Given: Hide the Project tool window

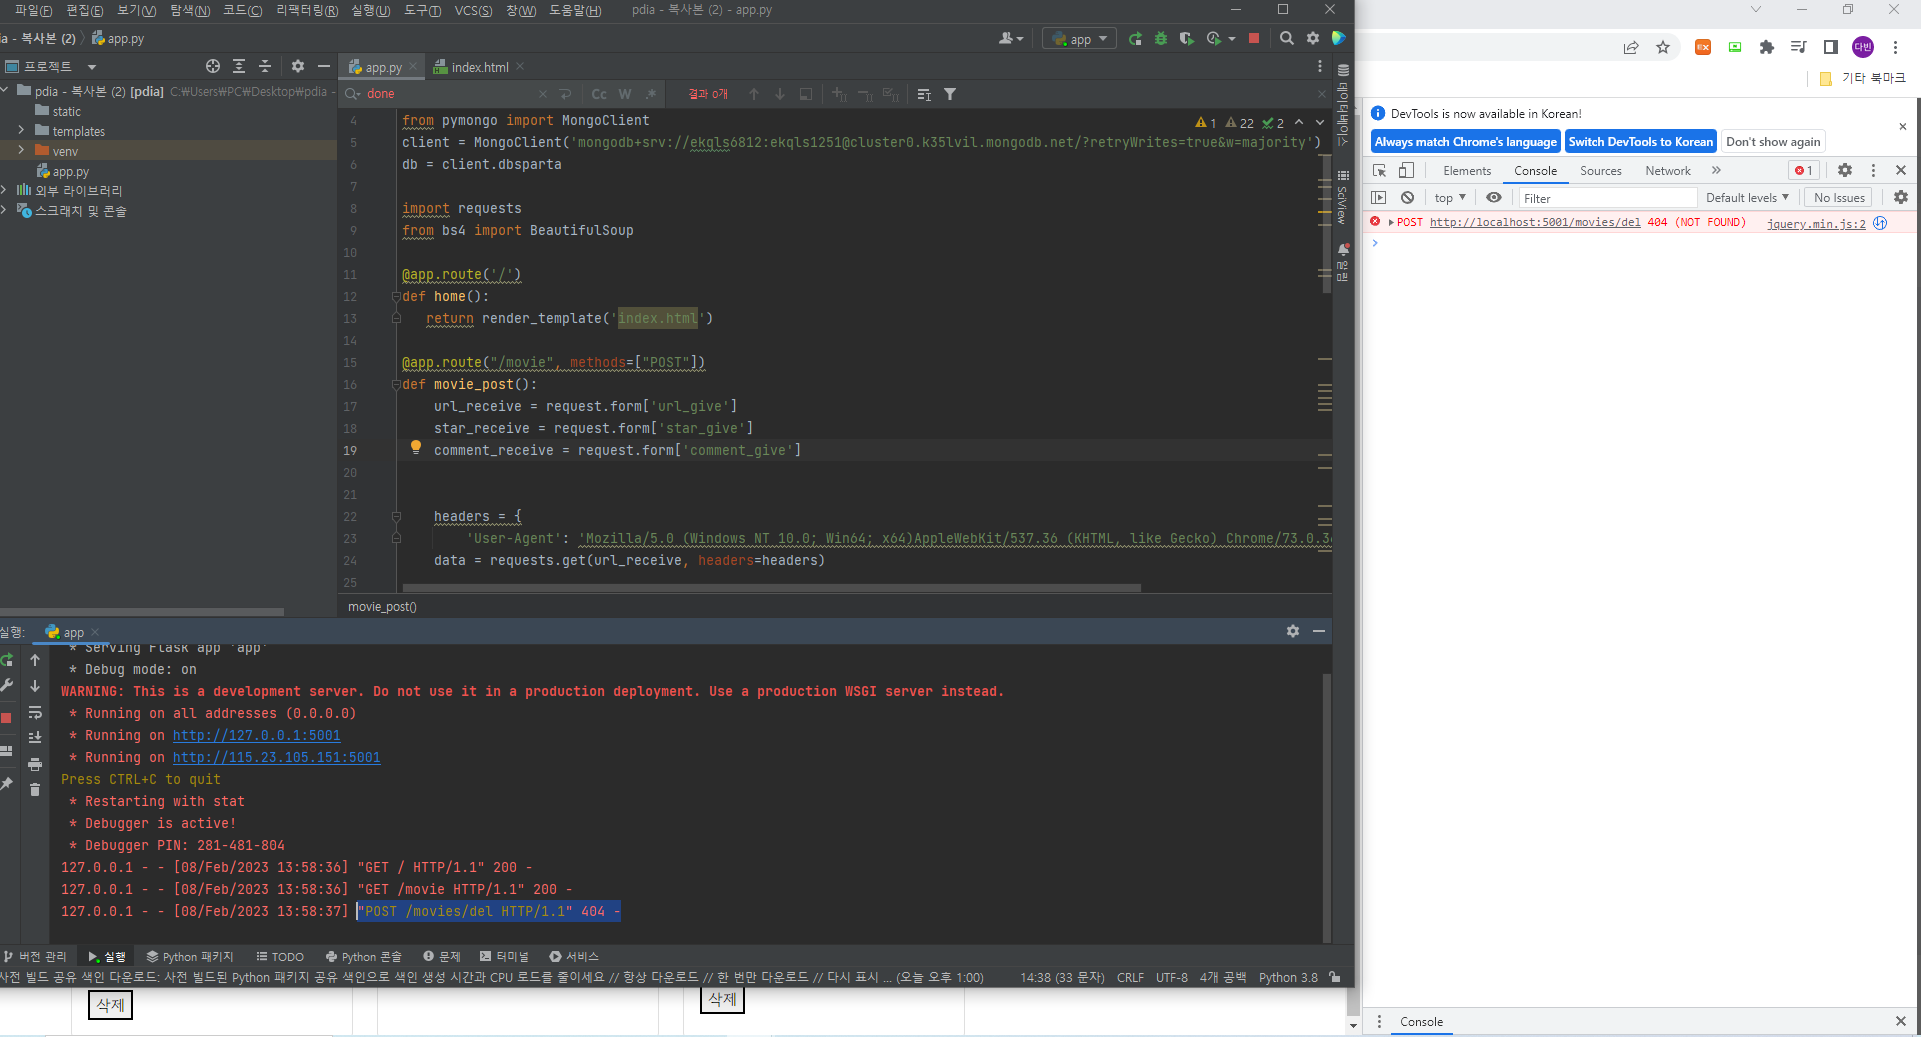Looking at the screenshot, I should [324, 66].
